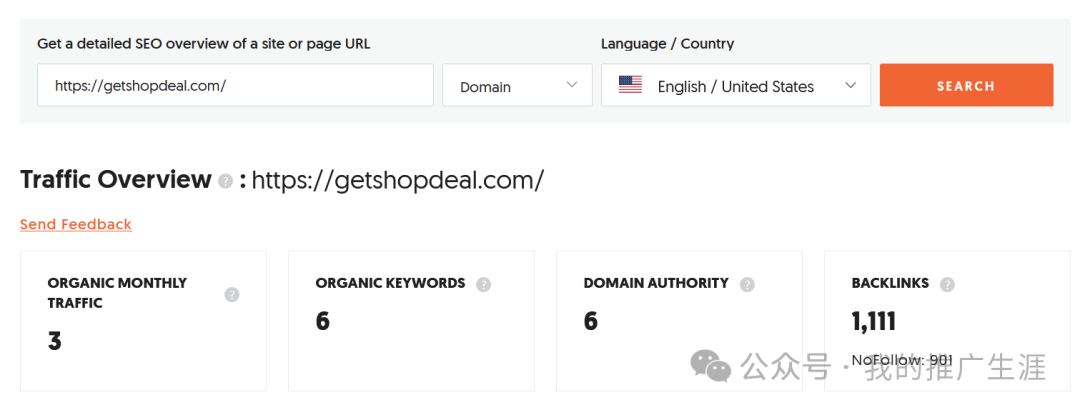1080x410 pixels.
Task: Click the Traffic Overview heading text
Action: [116, 180]
